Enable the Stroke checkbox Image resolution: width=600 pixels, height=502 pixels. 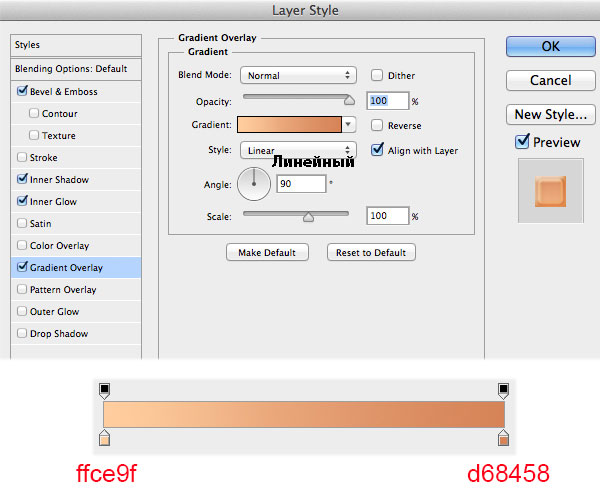(22, 157)
